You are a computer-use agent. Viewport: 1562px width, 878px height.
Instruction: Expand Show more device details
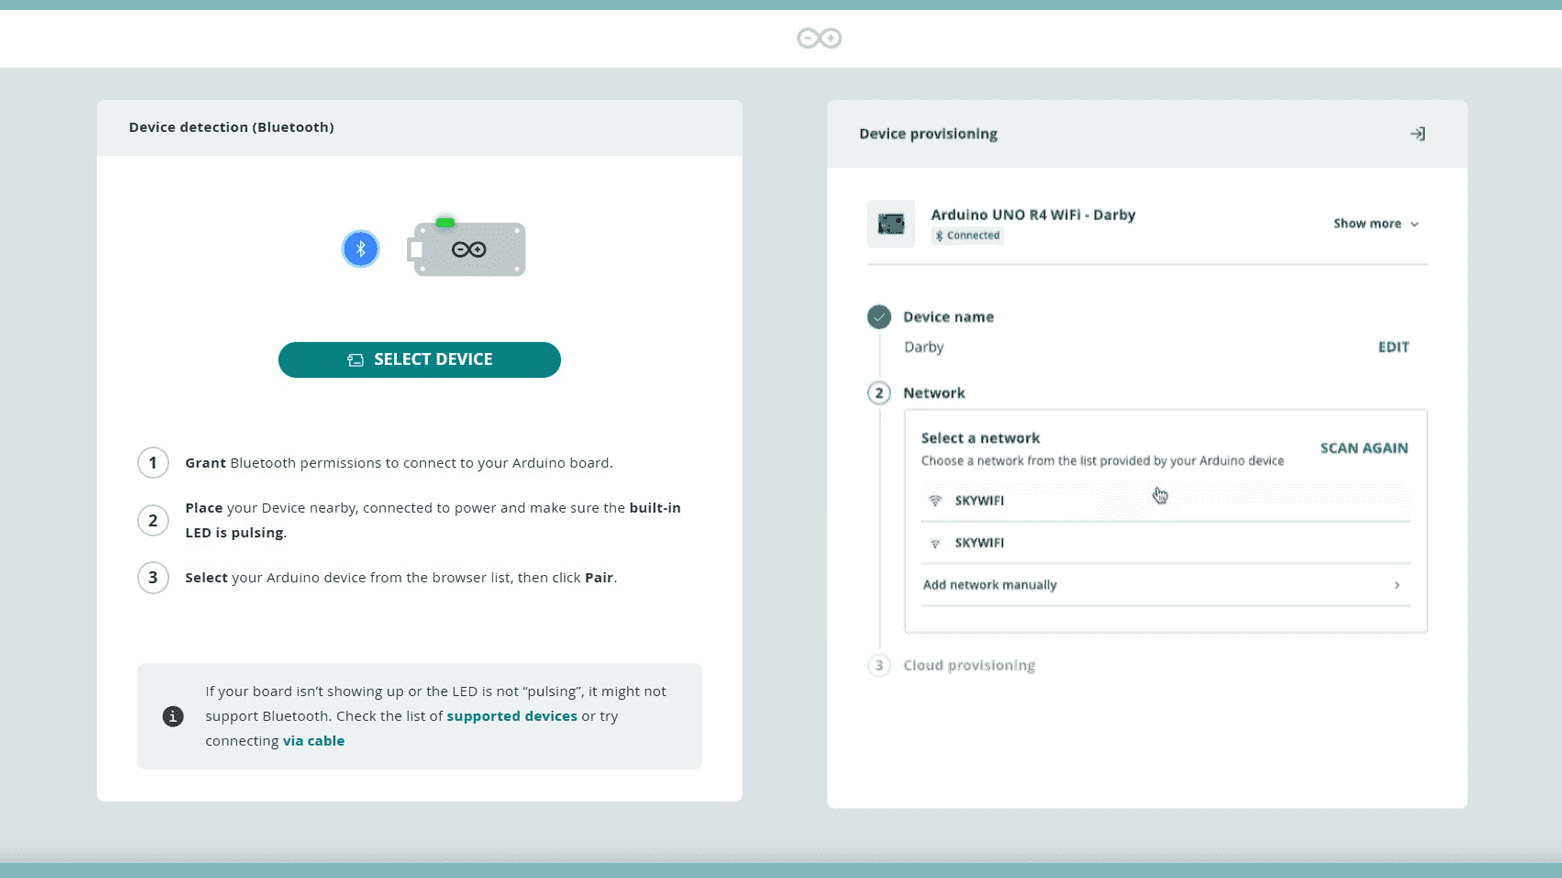1376,224
